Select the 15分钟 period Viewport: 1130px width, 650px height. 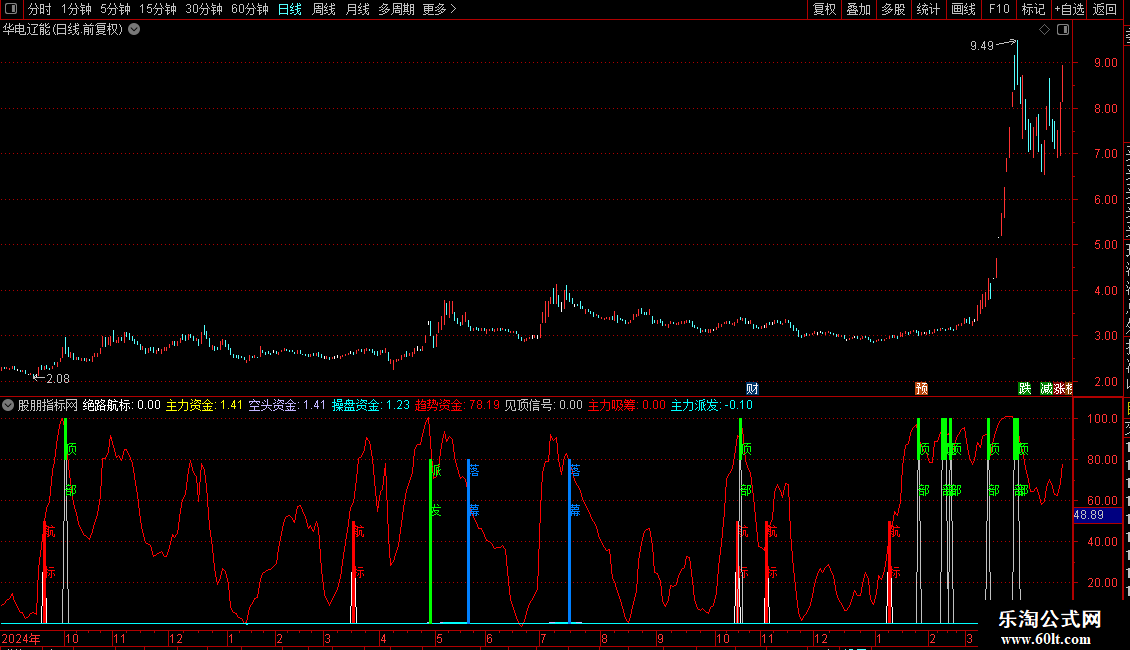coord(157,9)
